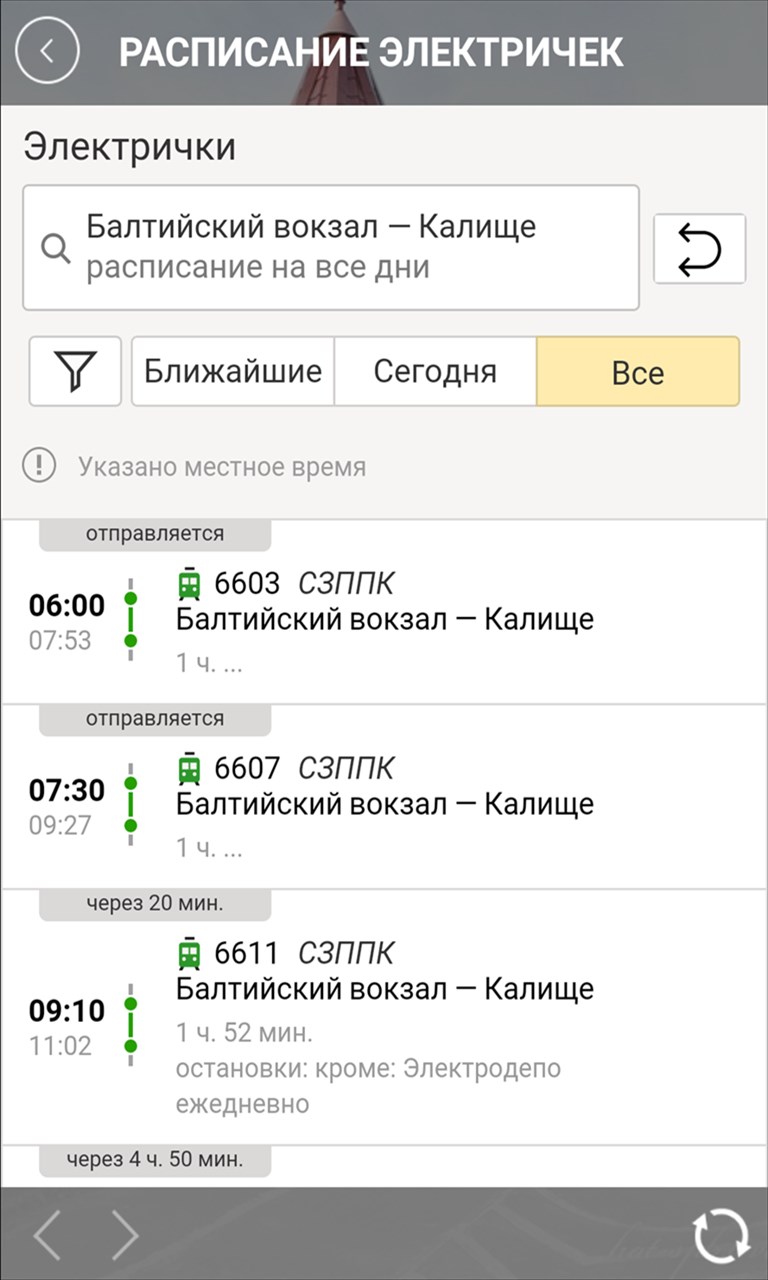Open train 6603 departing at 06:00
Image resolution: width=768 pixels, height=1280 pixels.
click(x=384, y=619)
